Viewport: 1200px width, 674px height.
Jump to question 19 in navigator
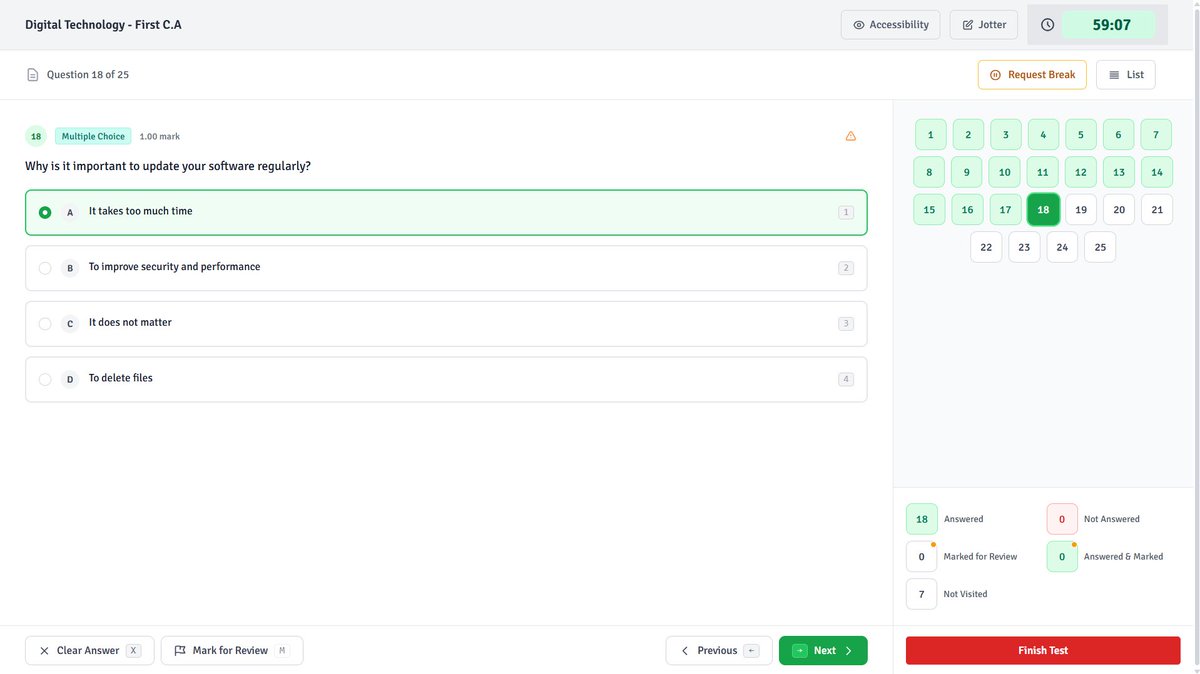click(x=1081, y=210)
